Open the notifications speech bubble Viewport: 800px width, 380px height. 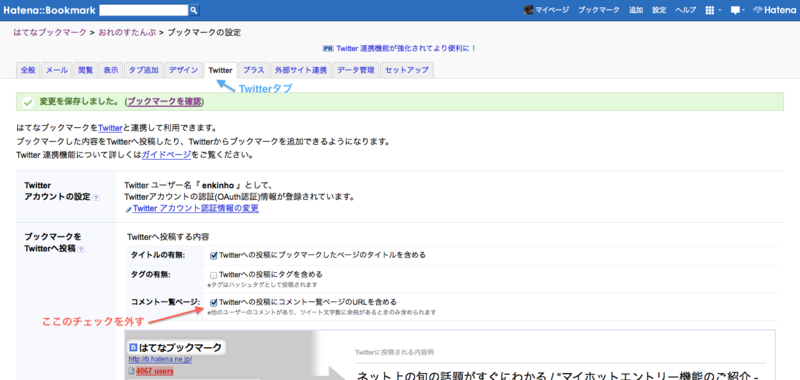[735, 10]
